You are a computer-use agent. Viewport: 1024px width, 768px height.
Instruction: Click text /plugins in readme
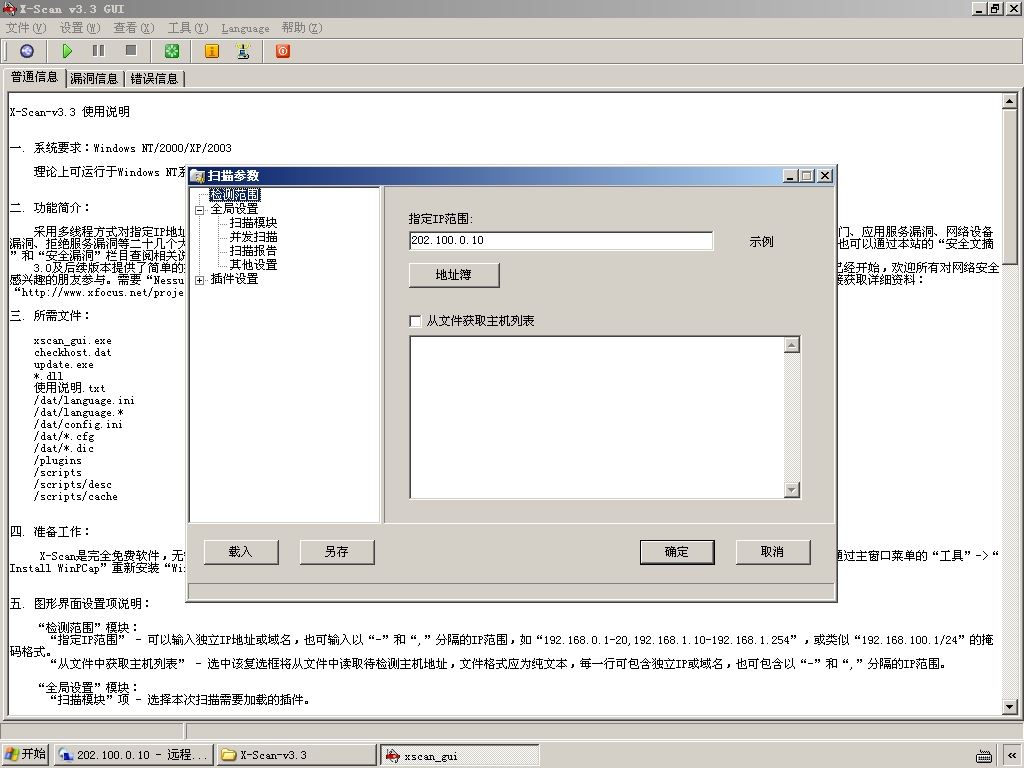point(57,460)
